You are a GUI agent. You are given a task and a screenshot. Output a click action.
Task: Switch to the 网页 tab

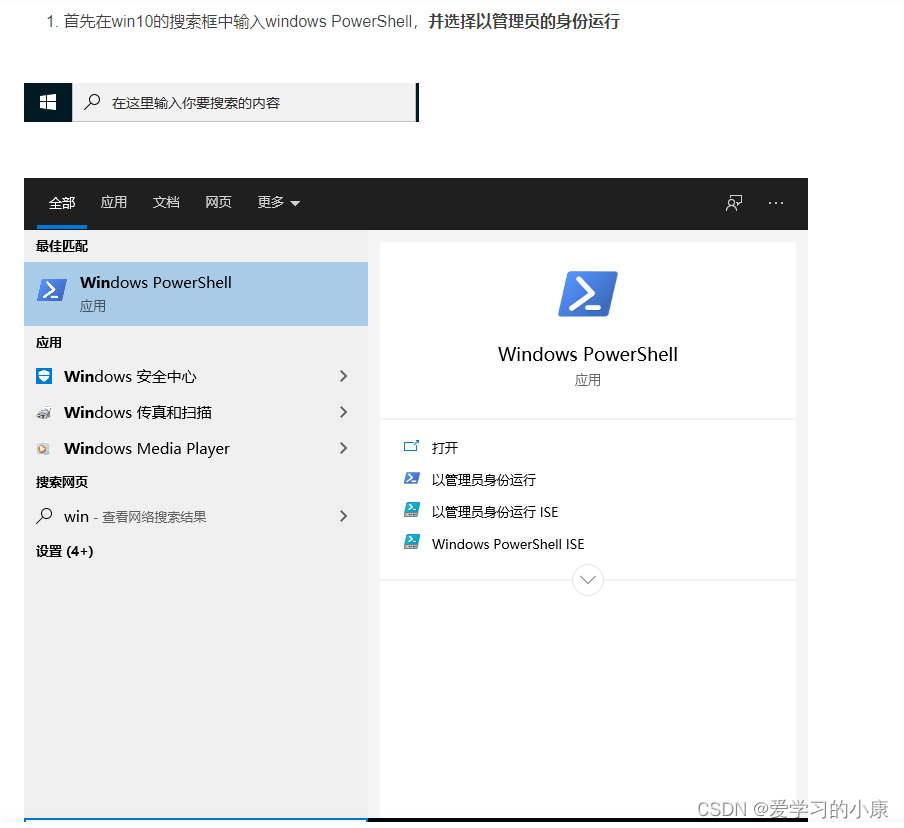(219, 202)
